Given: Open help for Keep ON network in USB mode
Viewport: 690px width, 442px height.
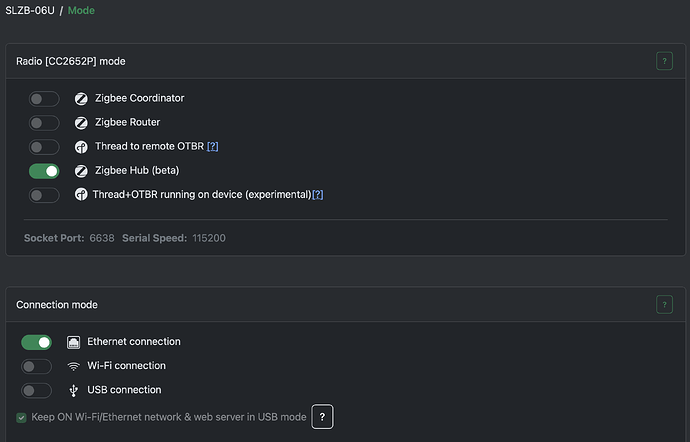Looking at the screenshot, I should point(322,416).
